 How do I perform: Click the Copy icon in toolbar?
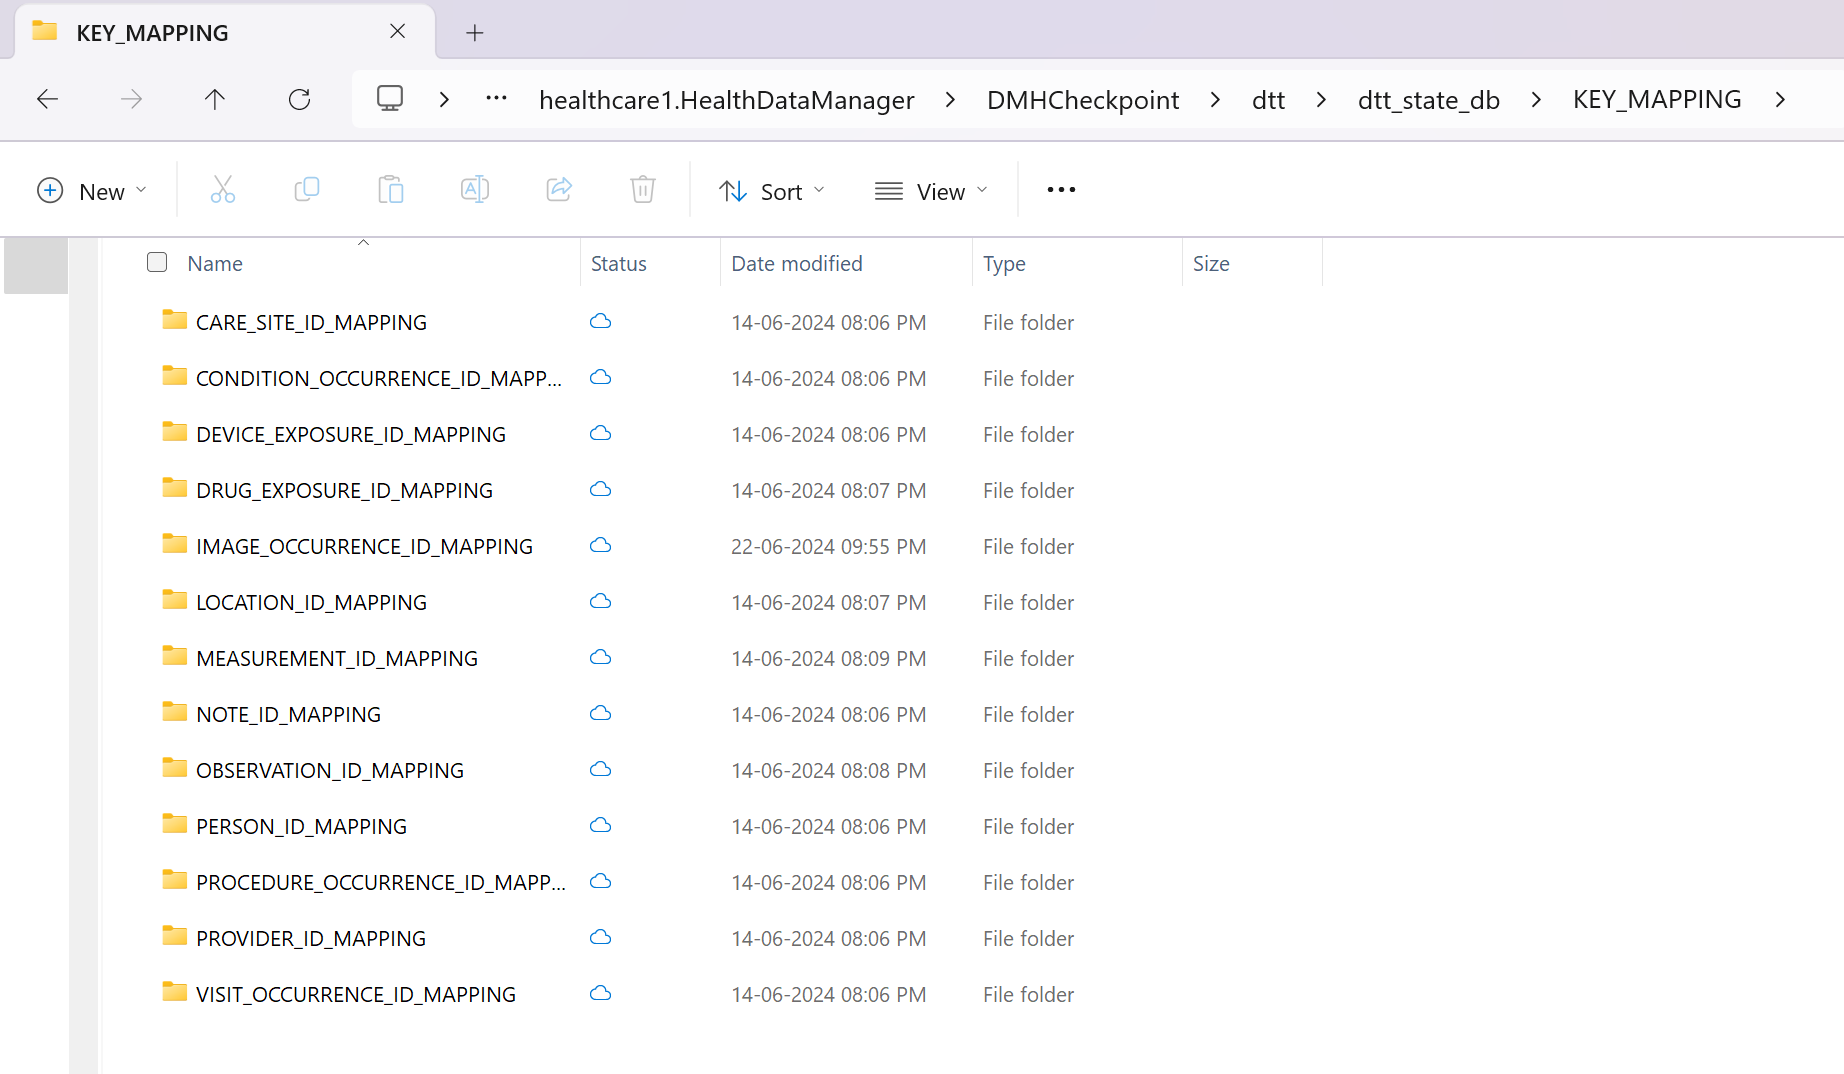307,190
